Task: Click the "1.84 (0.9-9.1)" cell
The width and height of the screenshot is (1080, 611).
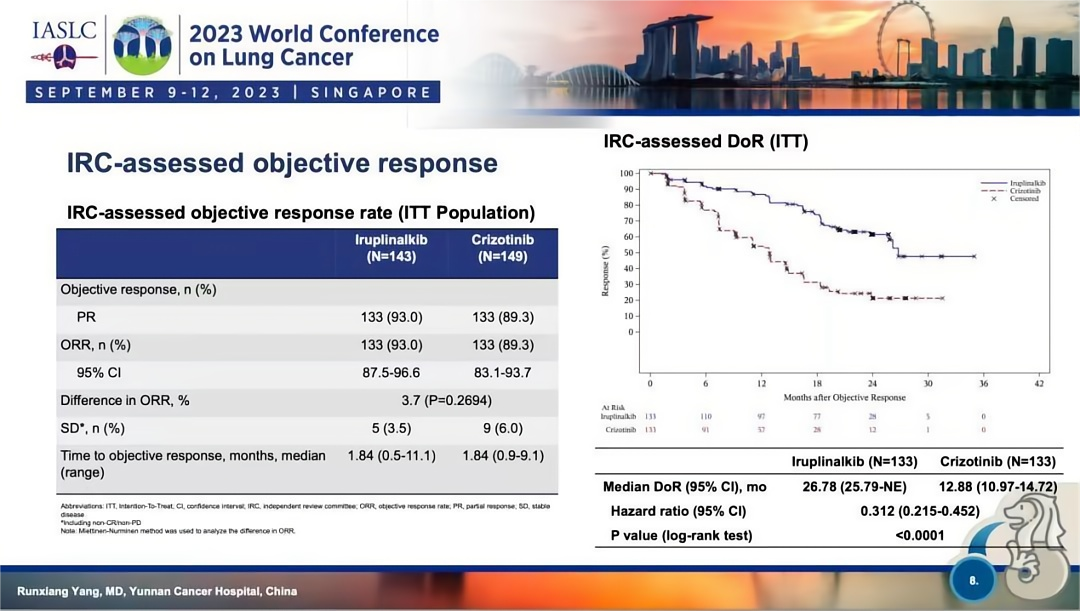Action: pos(503,455)
